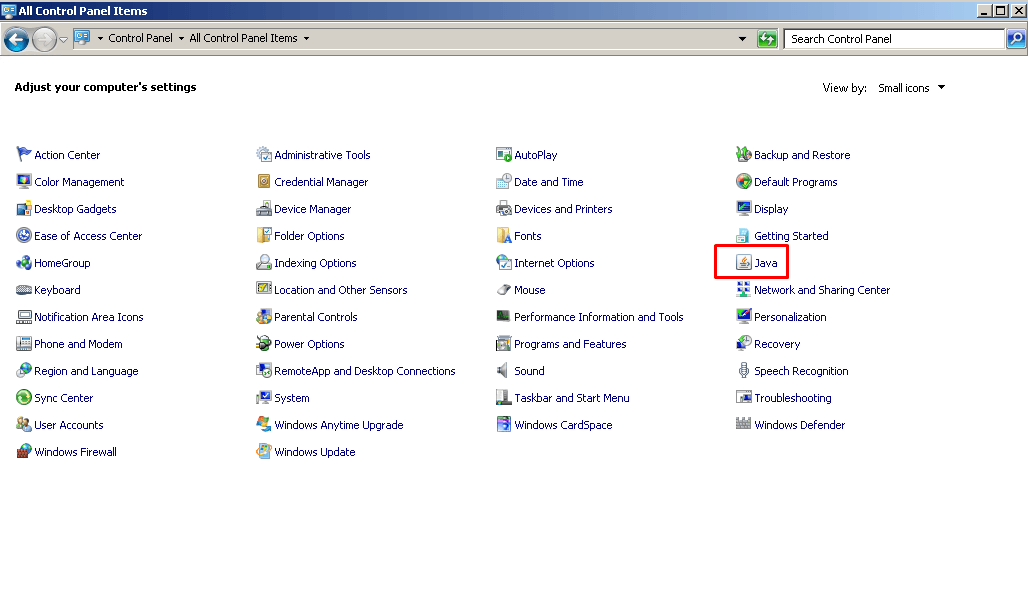Click the Date and Time clock icon

click(x=504, y=181)
